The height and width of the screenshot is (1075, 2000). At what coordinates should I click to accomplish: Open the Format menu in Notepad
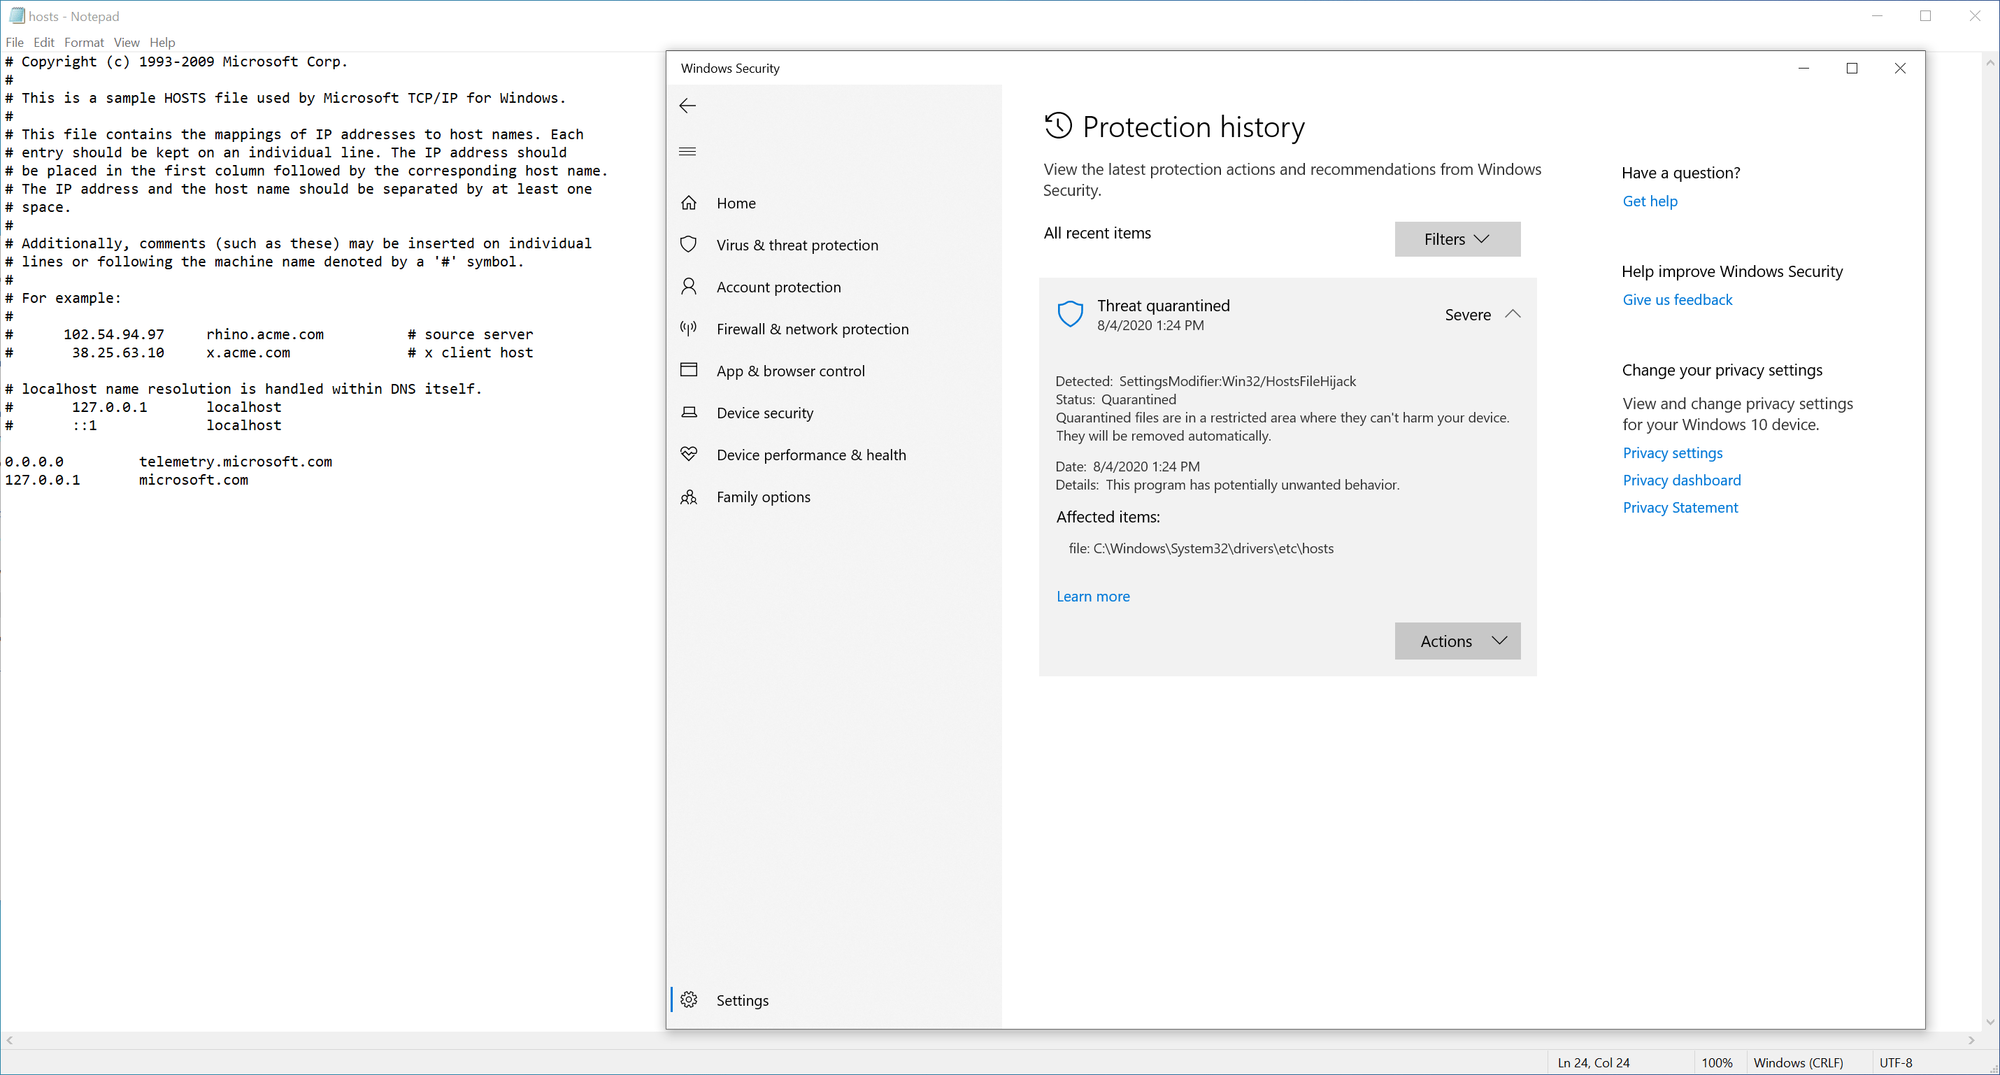pyautogui.click(x=84, y=43)
